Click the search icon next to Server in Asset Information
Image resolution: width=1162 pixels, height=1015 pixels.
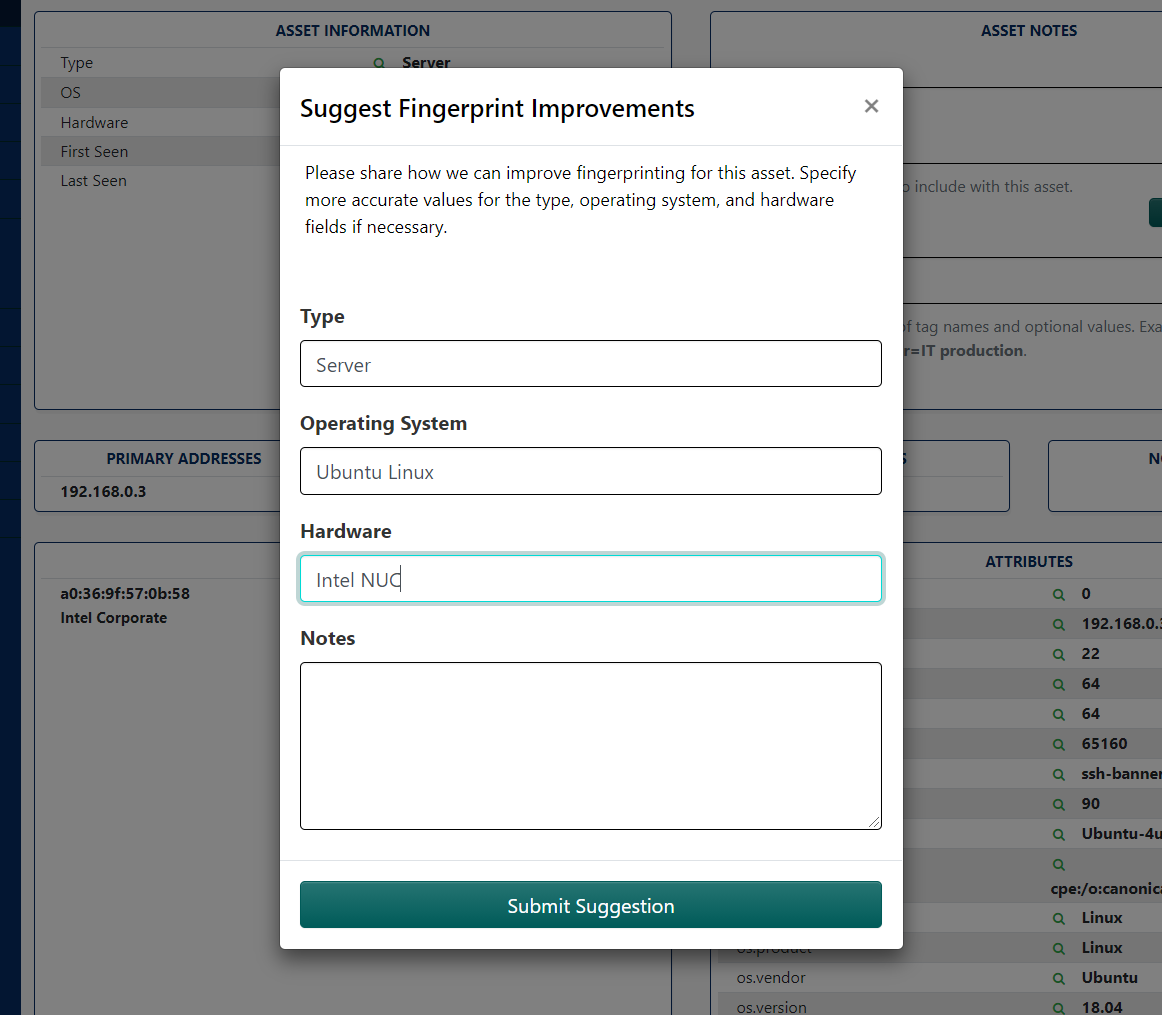point(378,63)
